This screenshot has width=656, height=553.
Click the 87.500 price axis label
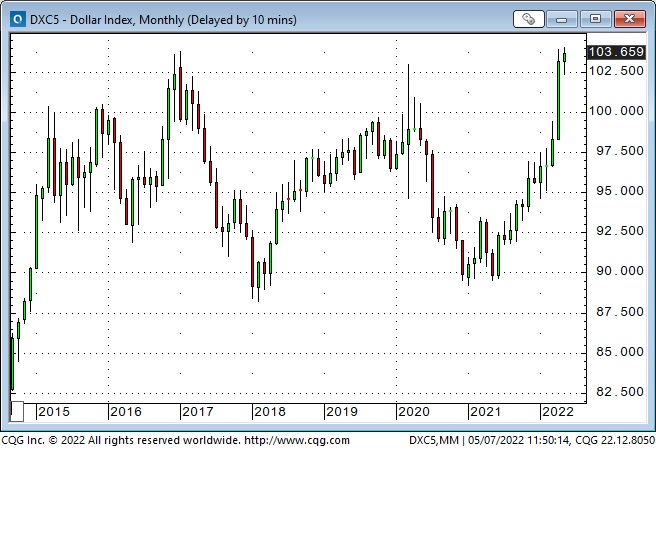point(620,312)
